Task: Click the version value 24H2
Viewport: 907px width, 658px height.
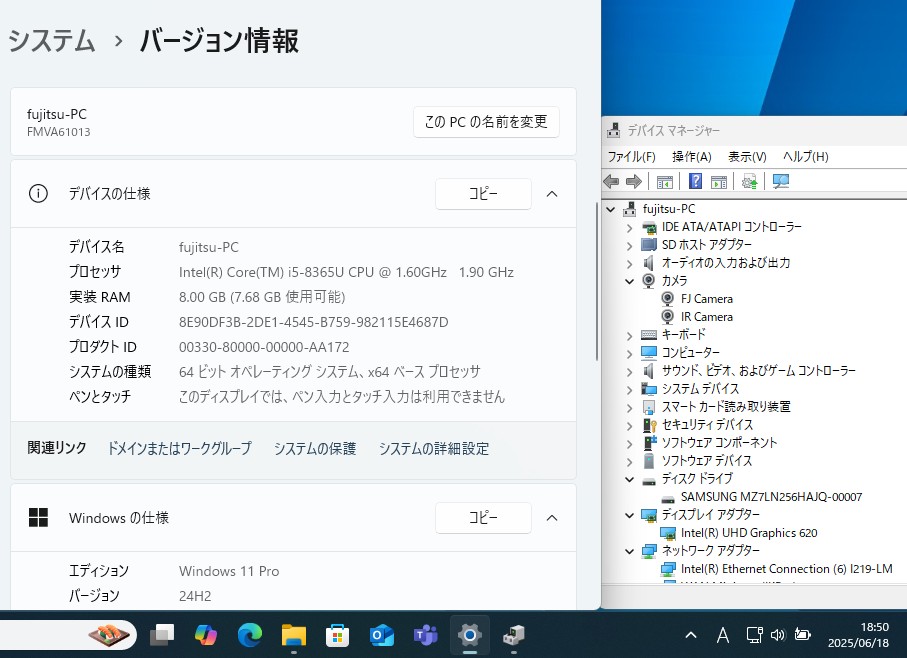Action: 195,596
